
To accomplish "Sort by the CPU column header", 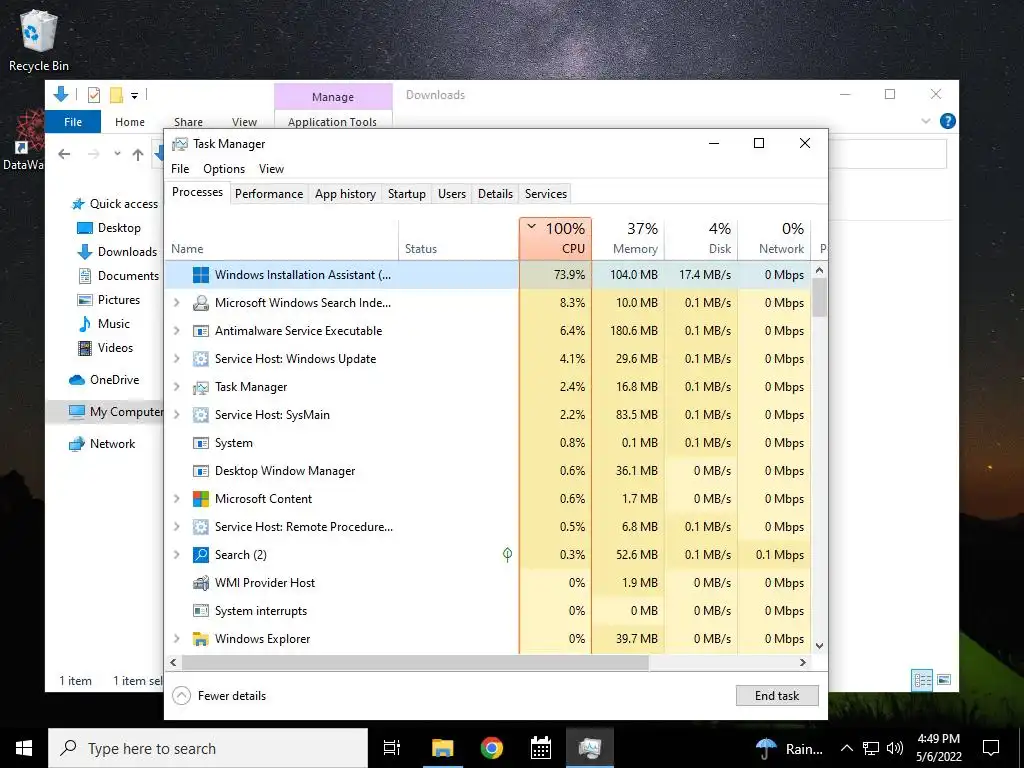I will coord(556,238).
